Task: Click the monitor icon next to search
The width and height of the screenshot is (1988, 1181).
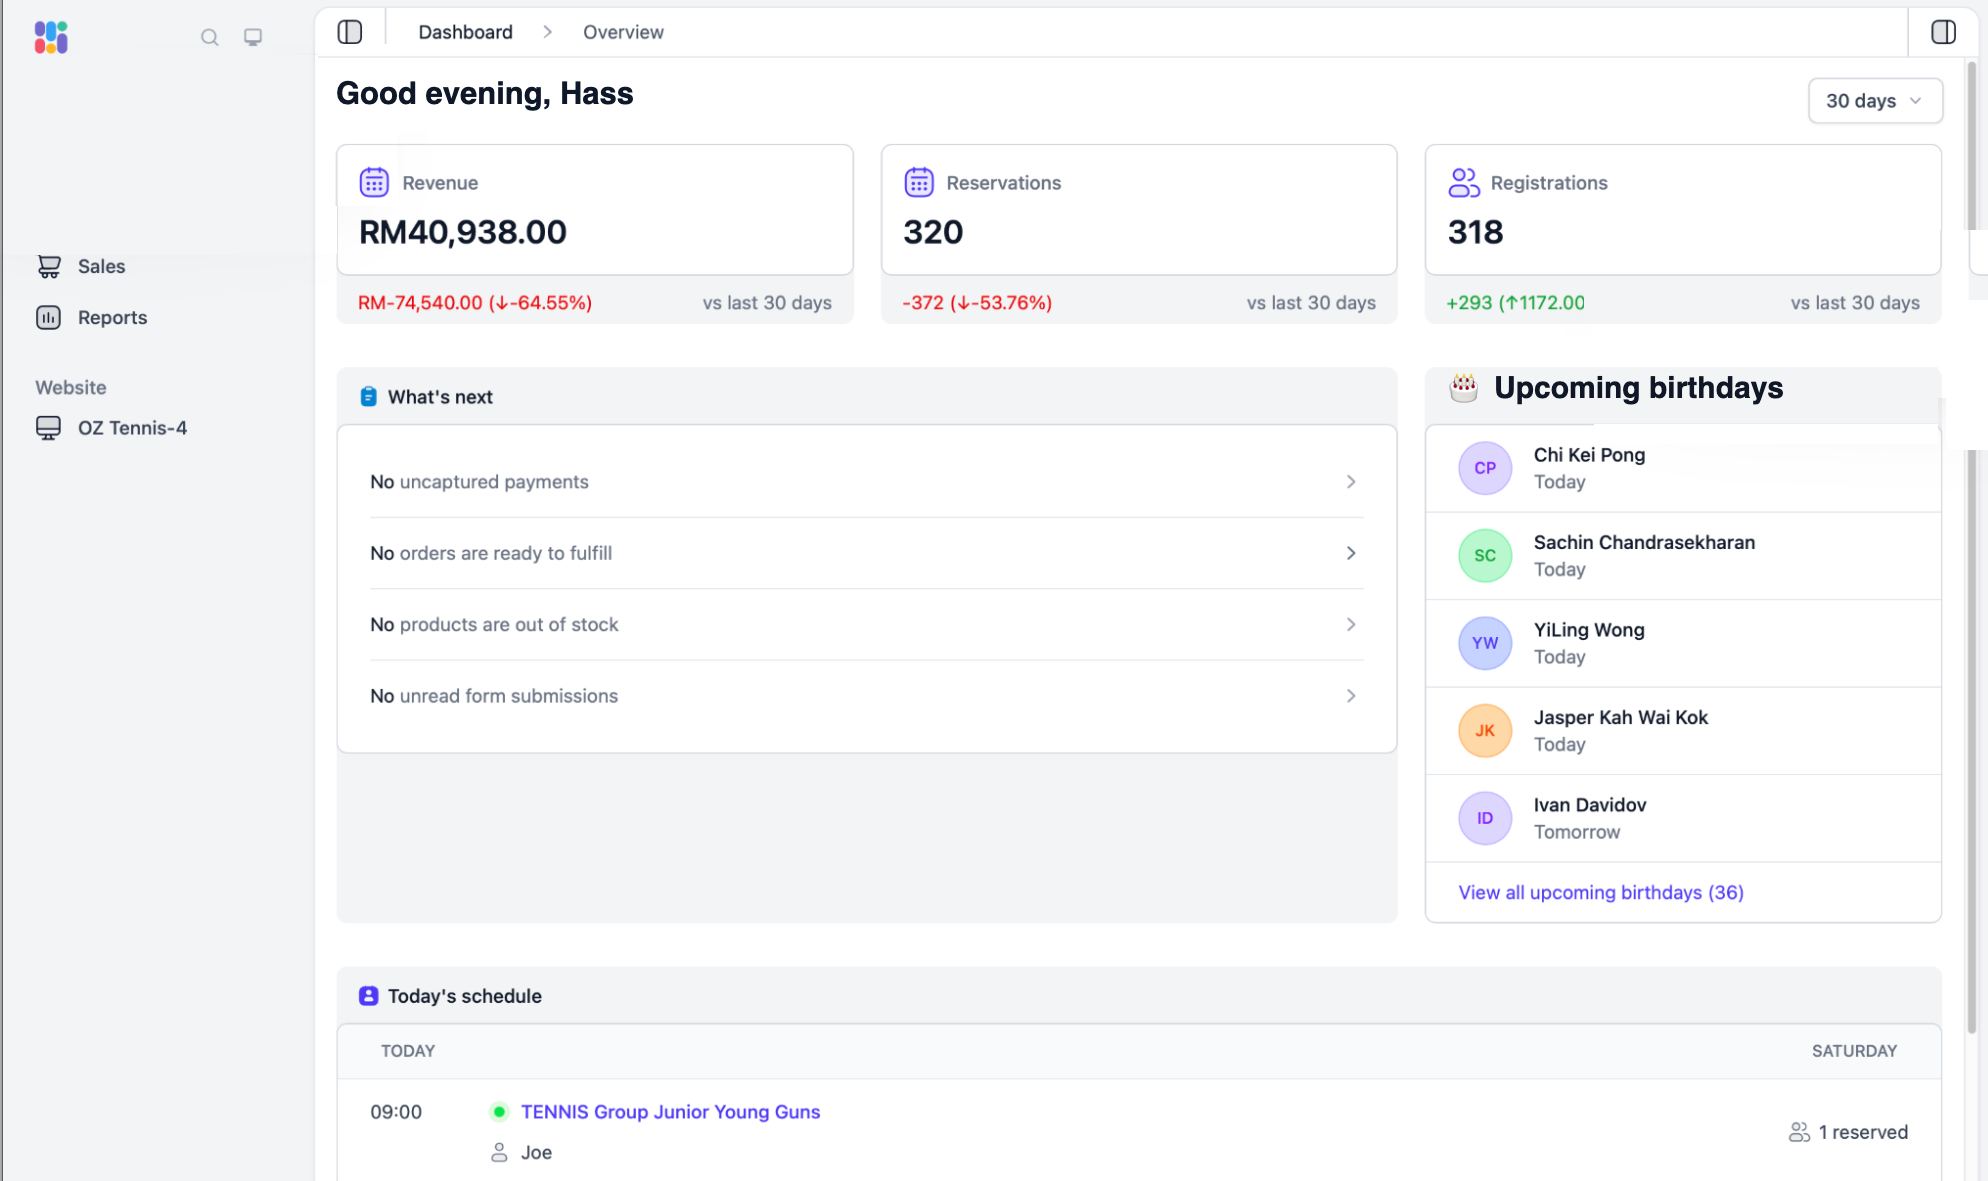Action: 253,37
